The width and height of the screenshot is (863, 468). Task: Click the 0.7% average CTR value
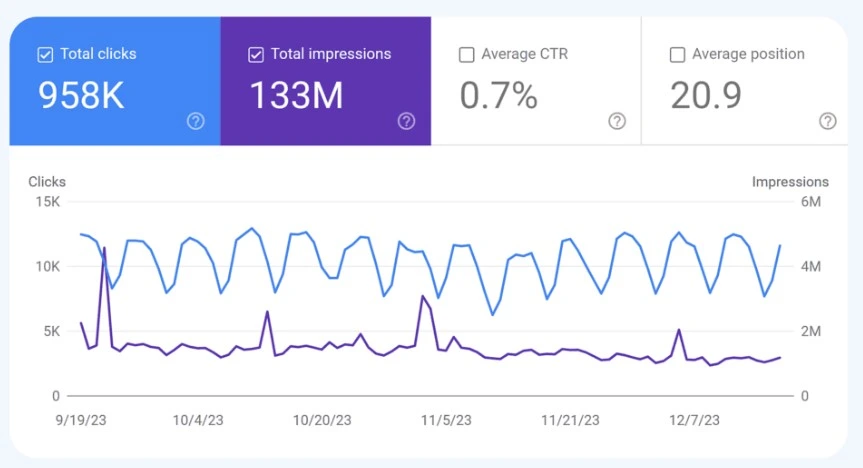coord(499,95)
